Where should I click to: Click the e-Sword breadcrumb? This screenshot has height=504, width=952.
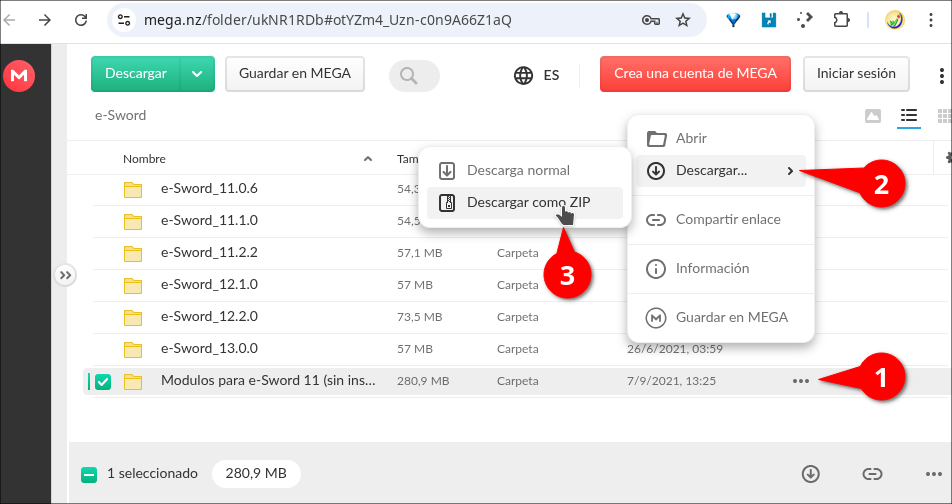(x=120, y=115)
